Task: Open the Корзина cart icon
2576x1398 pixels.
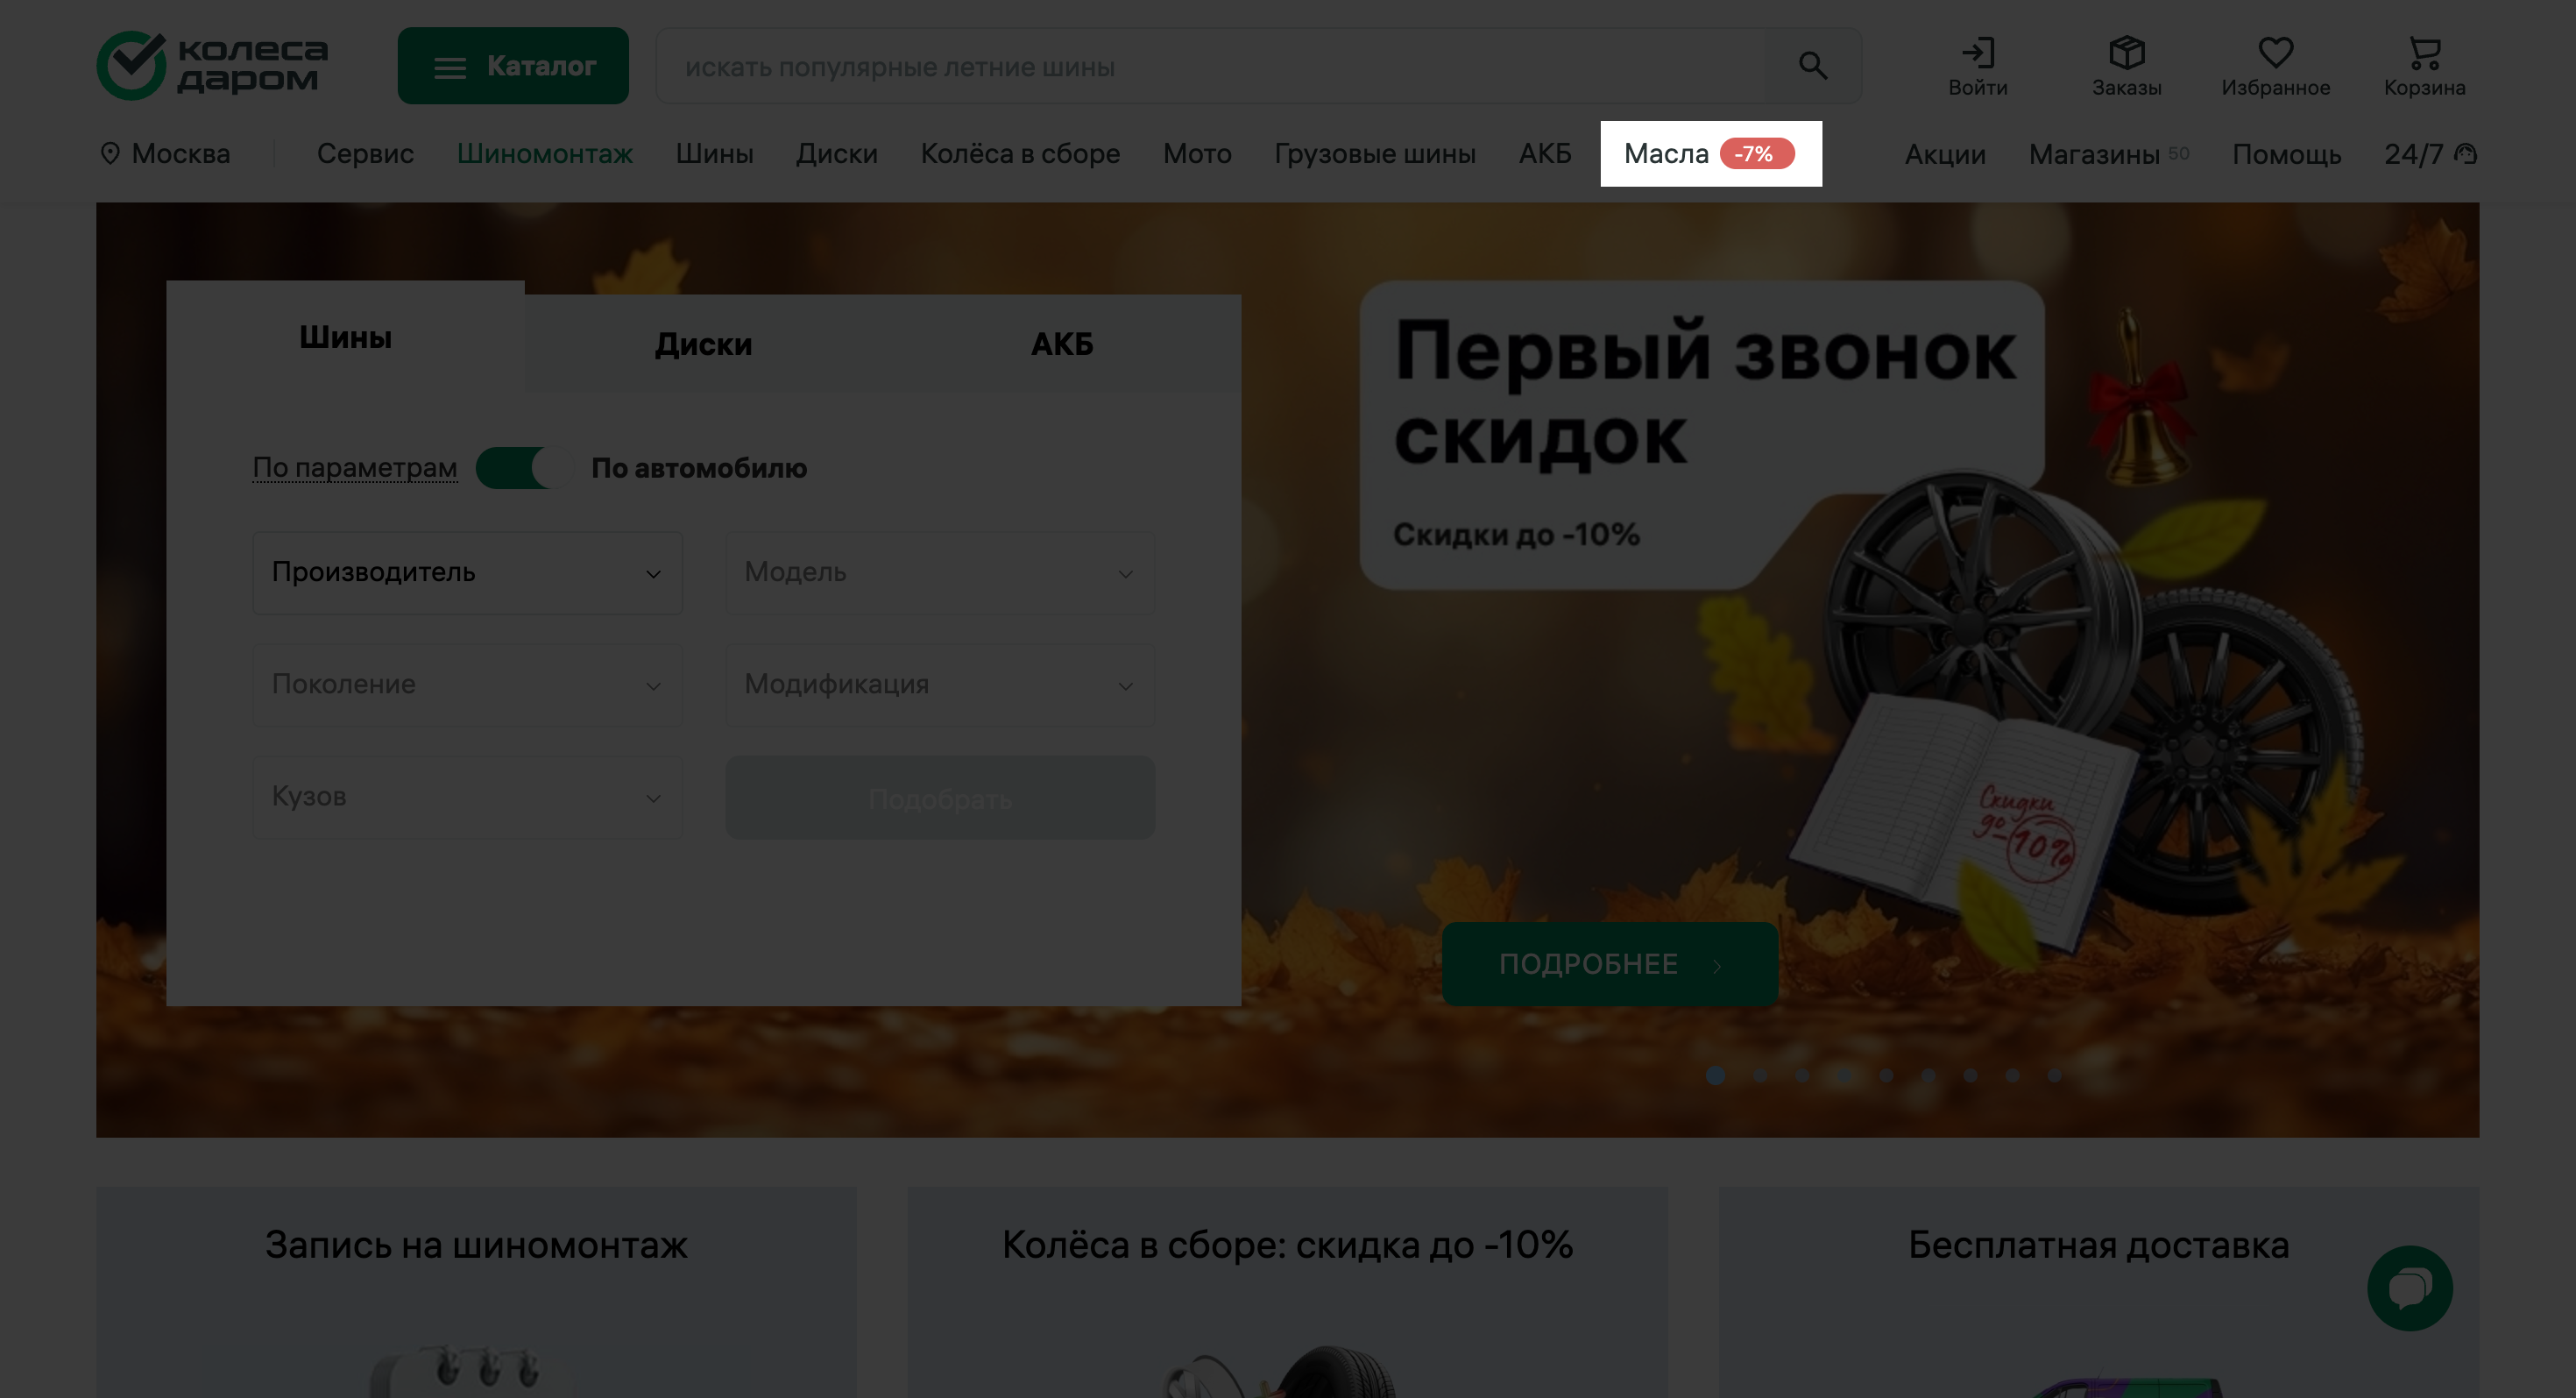Action: pyautogui.click(x=2424, y=53)
